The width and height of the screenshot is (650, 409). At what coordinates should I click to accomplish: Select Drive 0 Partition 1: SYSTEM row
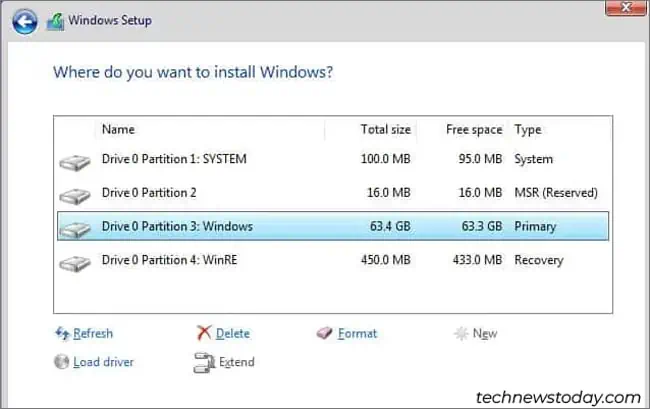(333, 159)
